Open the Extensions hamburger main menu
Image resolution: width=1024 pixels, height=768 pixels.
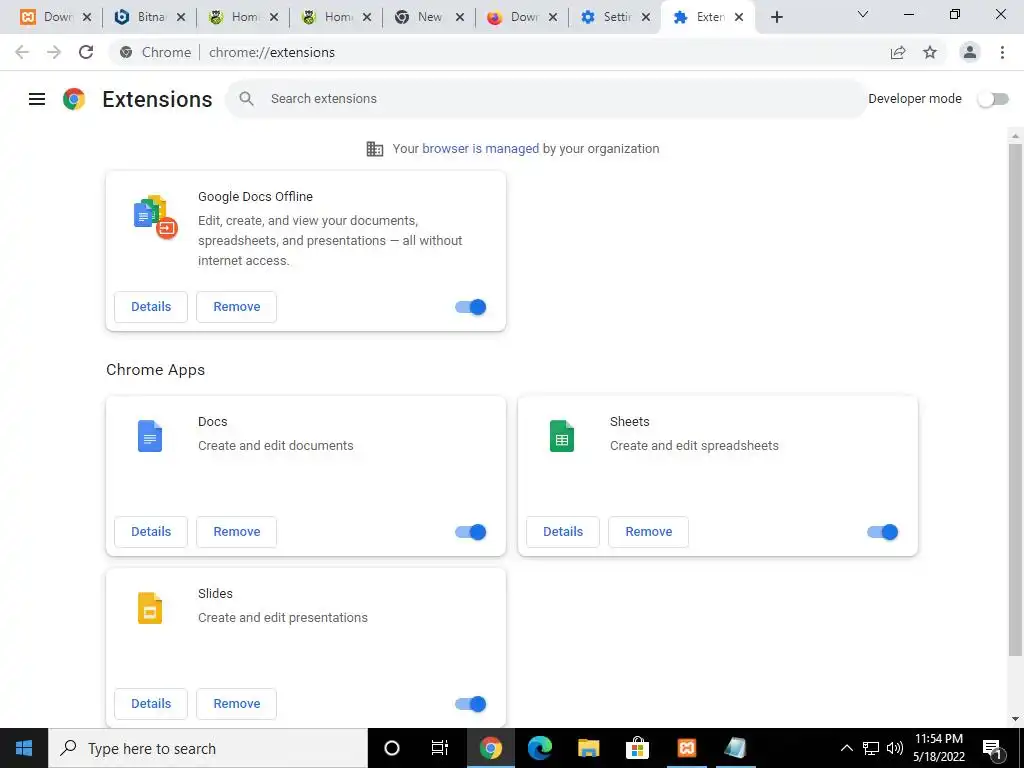click(37, 99)
